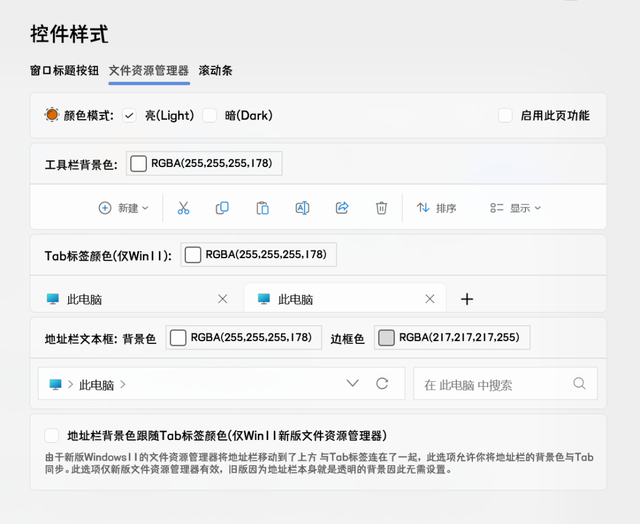Click the 工具栏背景色 RGBA value field
The height and width of the screenshot is (524, 640).
(204, 164)
